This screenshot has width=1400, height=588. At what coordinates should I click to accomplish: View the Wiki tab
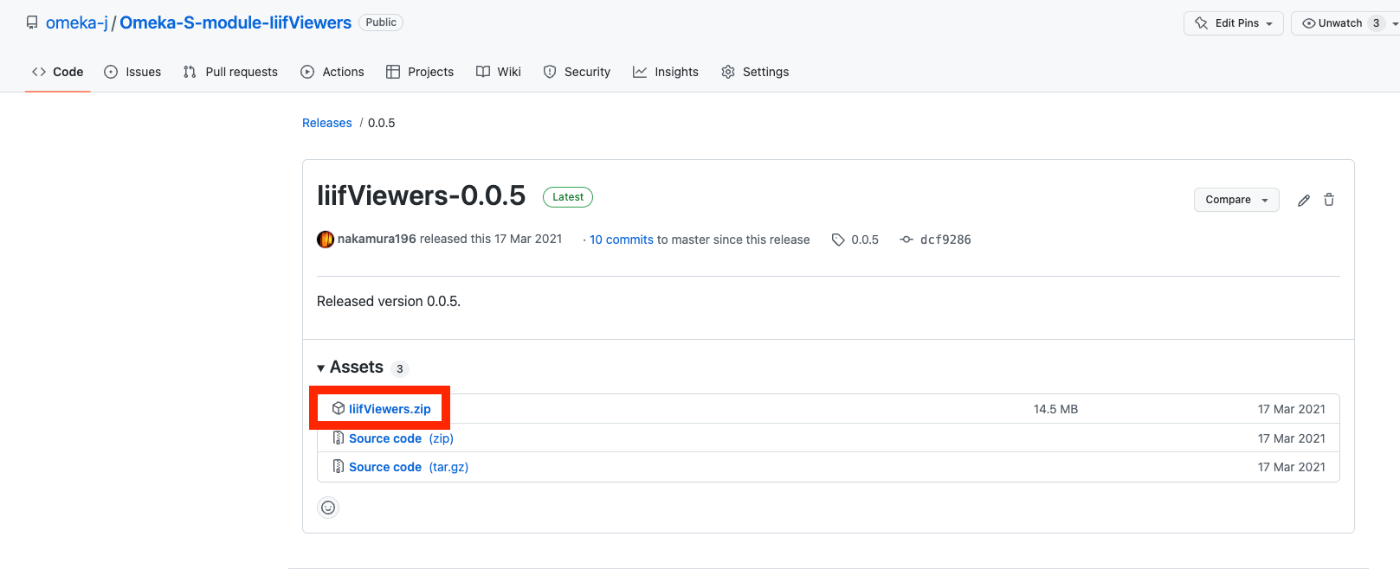tap(498, 72)
